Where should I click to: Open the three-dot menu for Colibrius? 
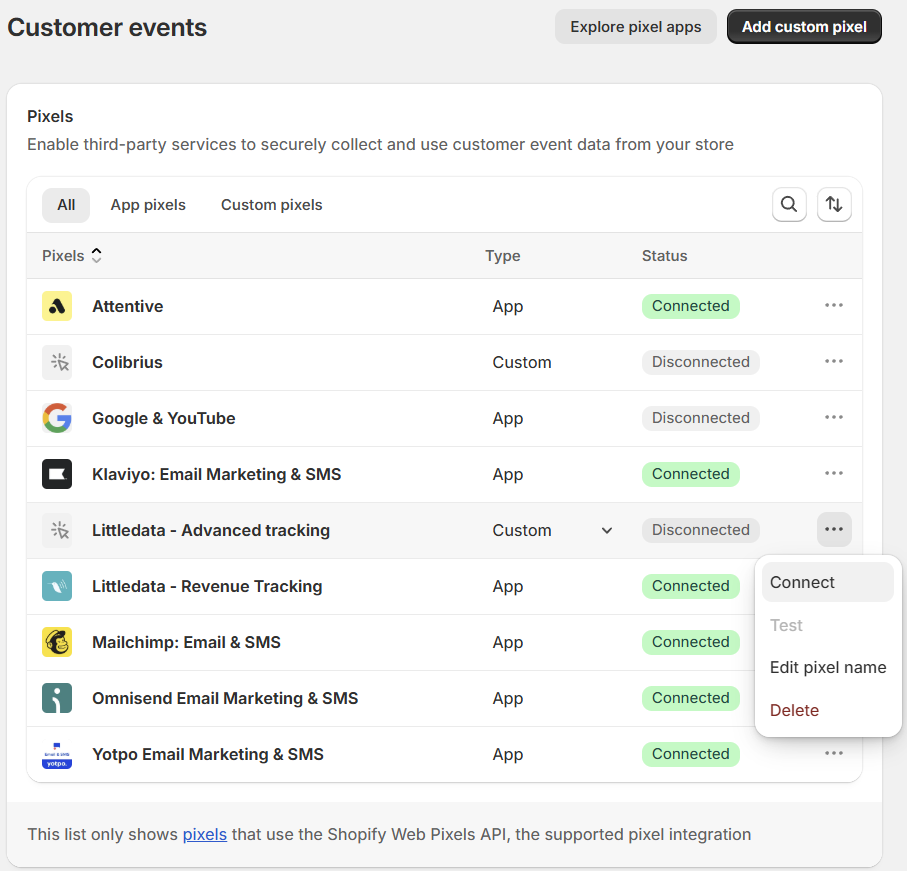834,361
